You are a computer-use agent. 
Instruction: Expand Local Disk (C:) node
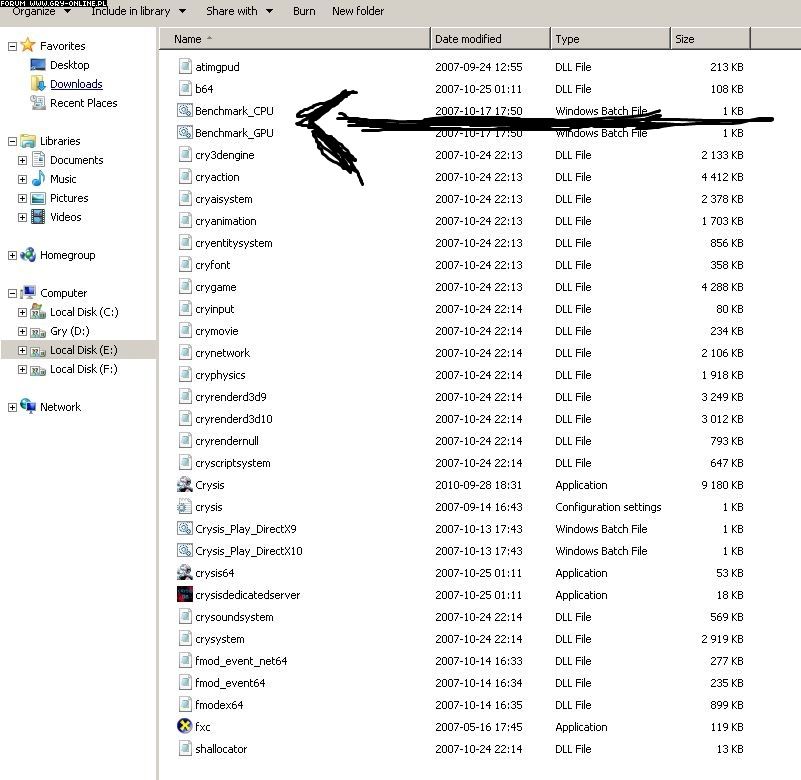(22, 312)
